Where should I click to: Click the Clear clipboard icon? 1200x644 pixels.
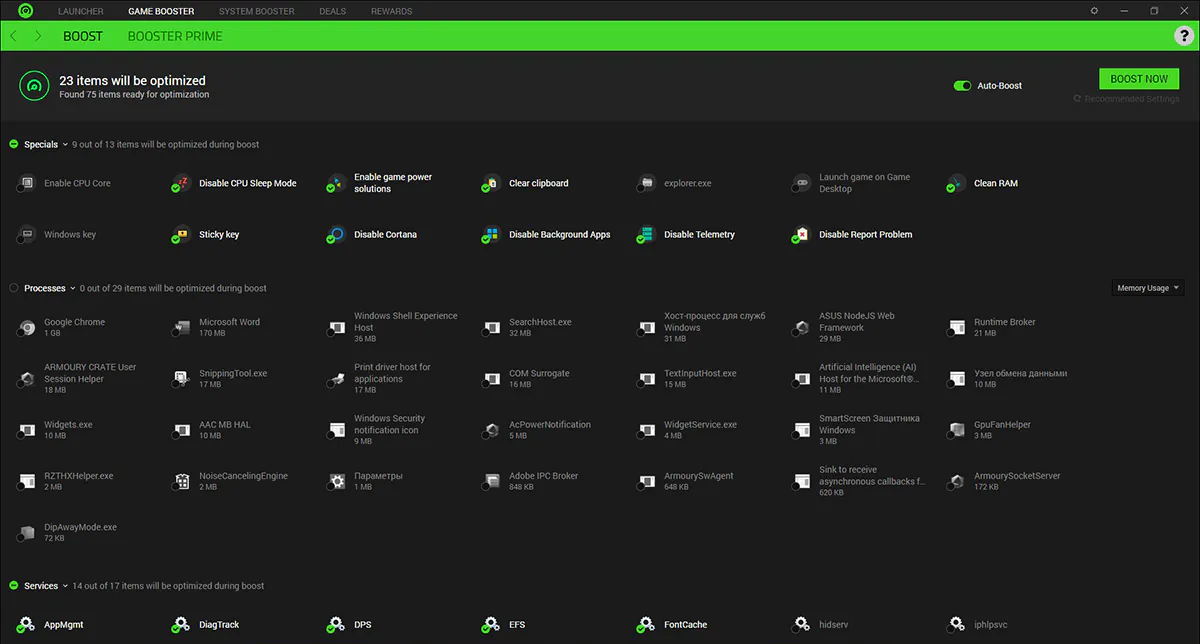[491, 183]
